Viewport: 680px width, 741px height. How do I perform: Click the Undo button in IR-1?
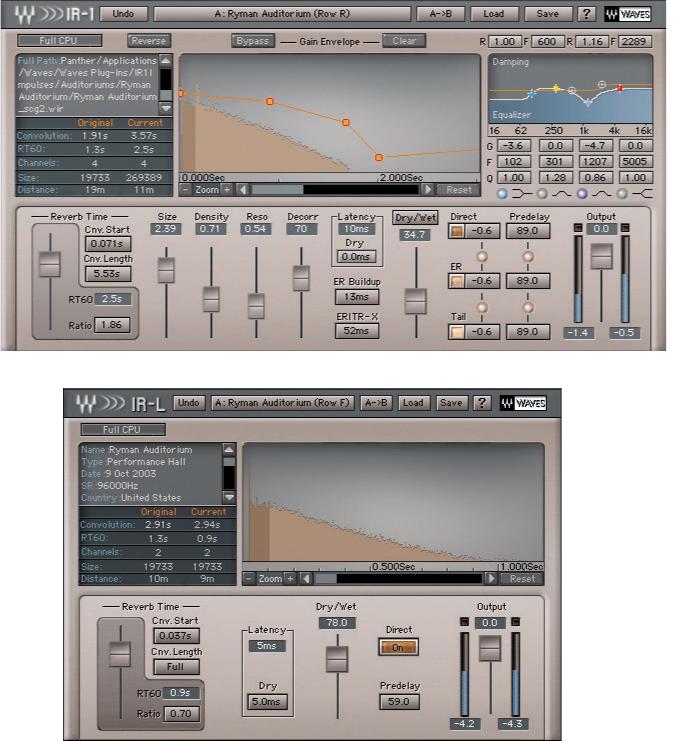click(x=123, y=14)
